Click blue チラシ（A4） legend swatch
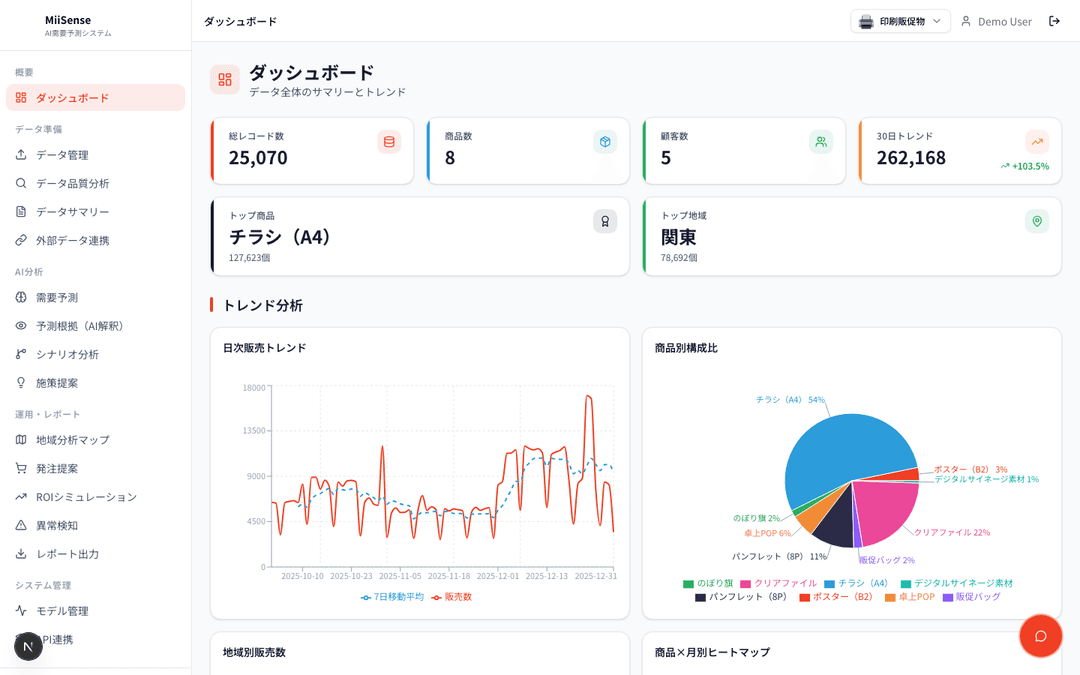 (x=829, y=584)
